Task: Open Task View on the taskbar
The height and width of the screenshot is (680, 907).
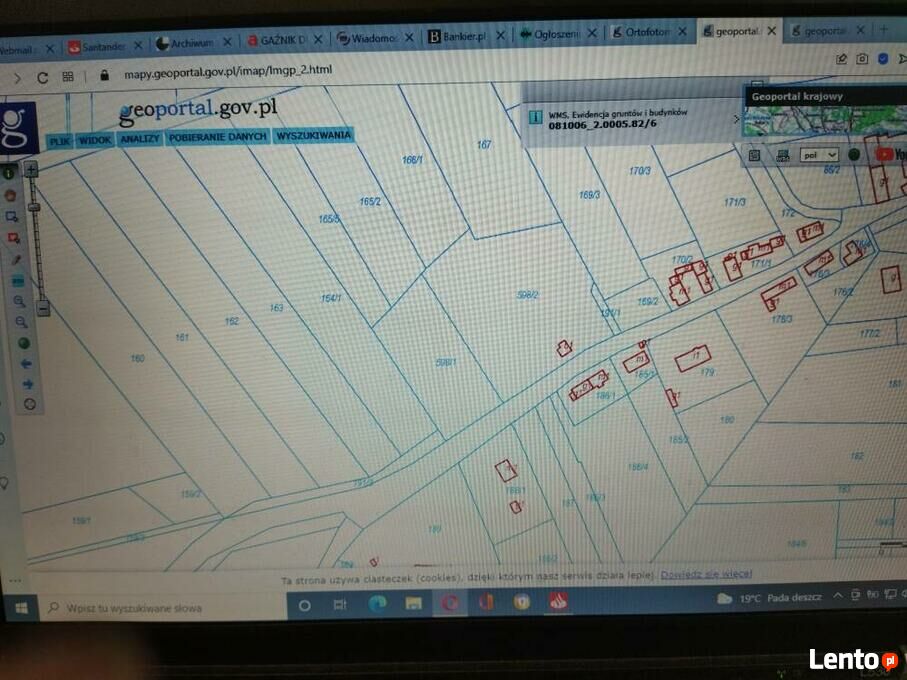Action: coord(340,605)
